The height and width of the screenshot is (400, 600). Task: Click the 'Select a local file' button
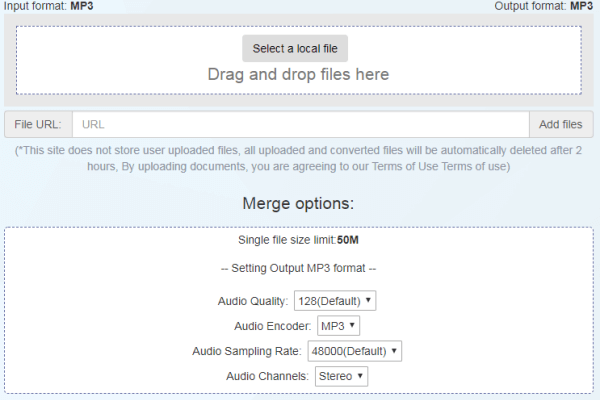tap(295, 49)
